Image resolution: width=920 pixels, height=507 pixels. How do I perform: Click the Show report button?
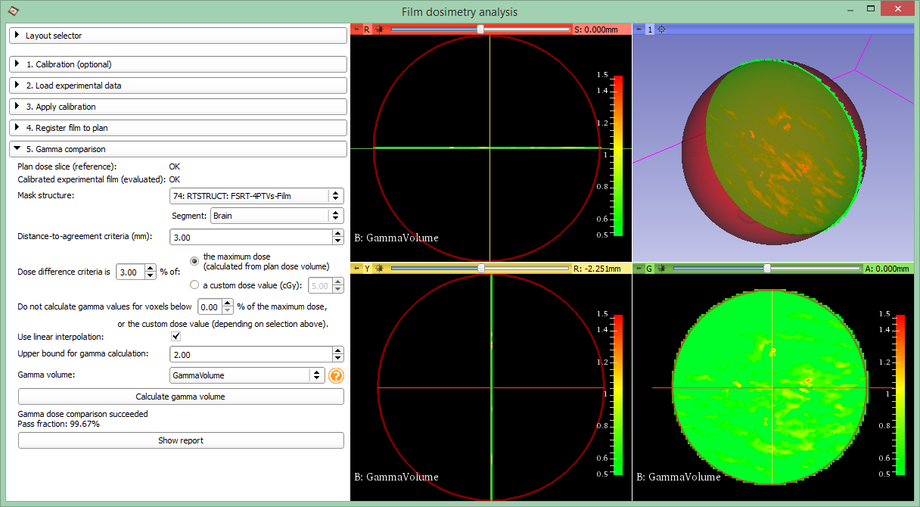[x=180, y=440]
